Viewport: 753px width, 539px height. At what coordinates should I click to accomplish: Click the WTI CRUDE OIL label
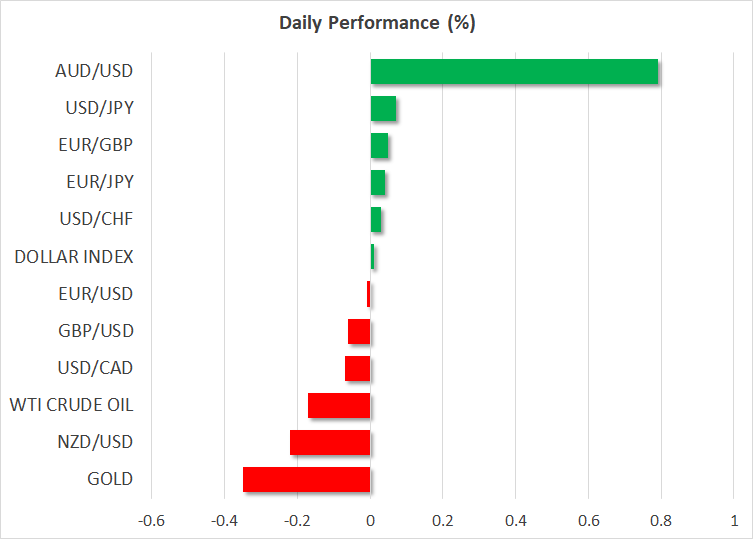pyautogui.click(x=71, y=405)
